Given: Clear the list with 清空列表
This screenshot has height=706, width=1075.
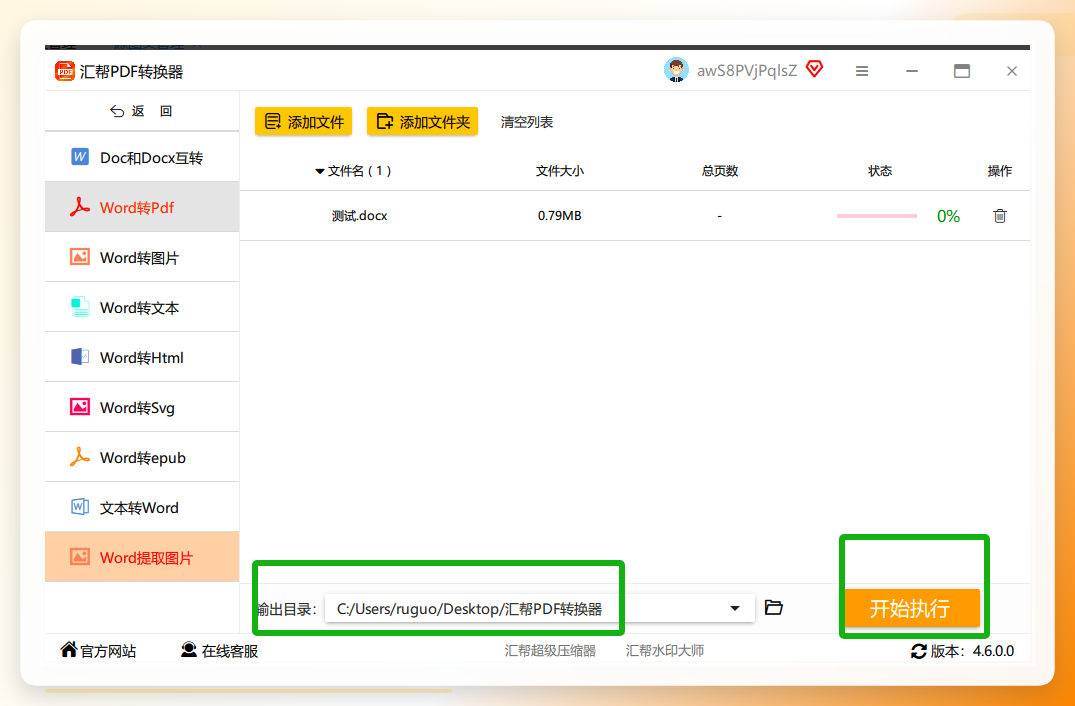Looking at the screenshot, I should click(x=527, y=122).
